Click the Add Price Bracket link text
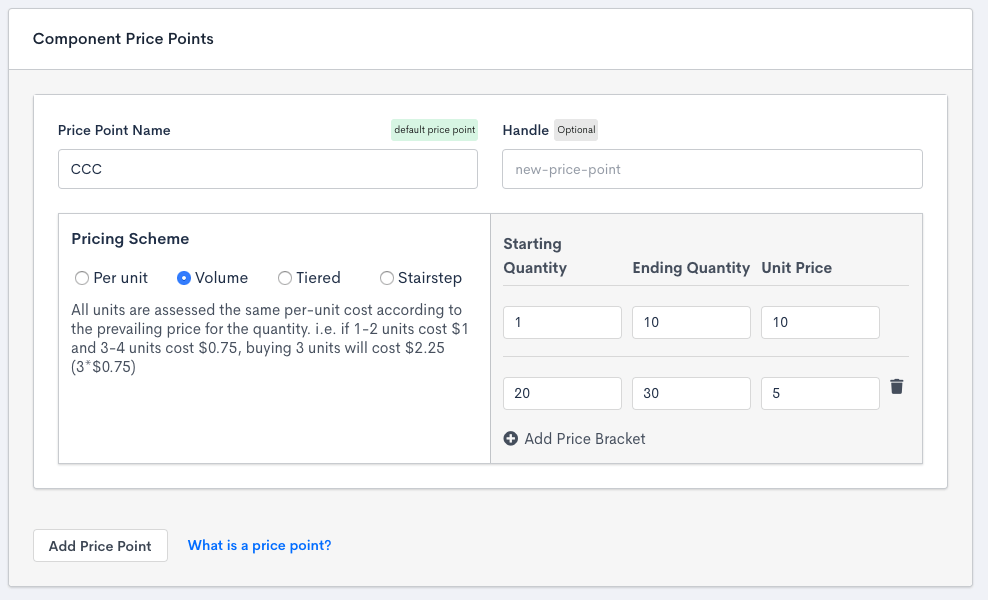Viewport: 988px width, 600px height. pos(585,439)
